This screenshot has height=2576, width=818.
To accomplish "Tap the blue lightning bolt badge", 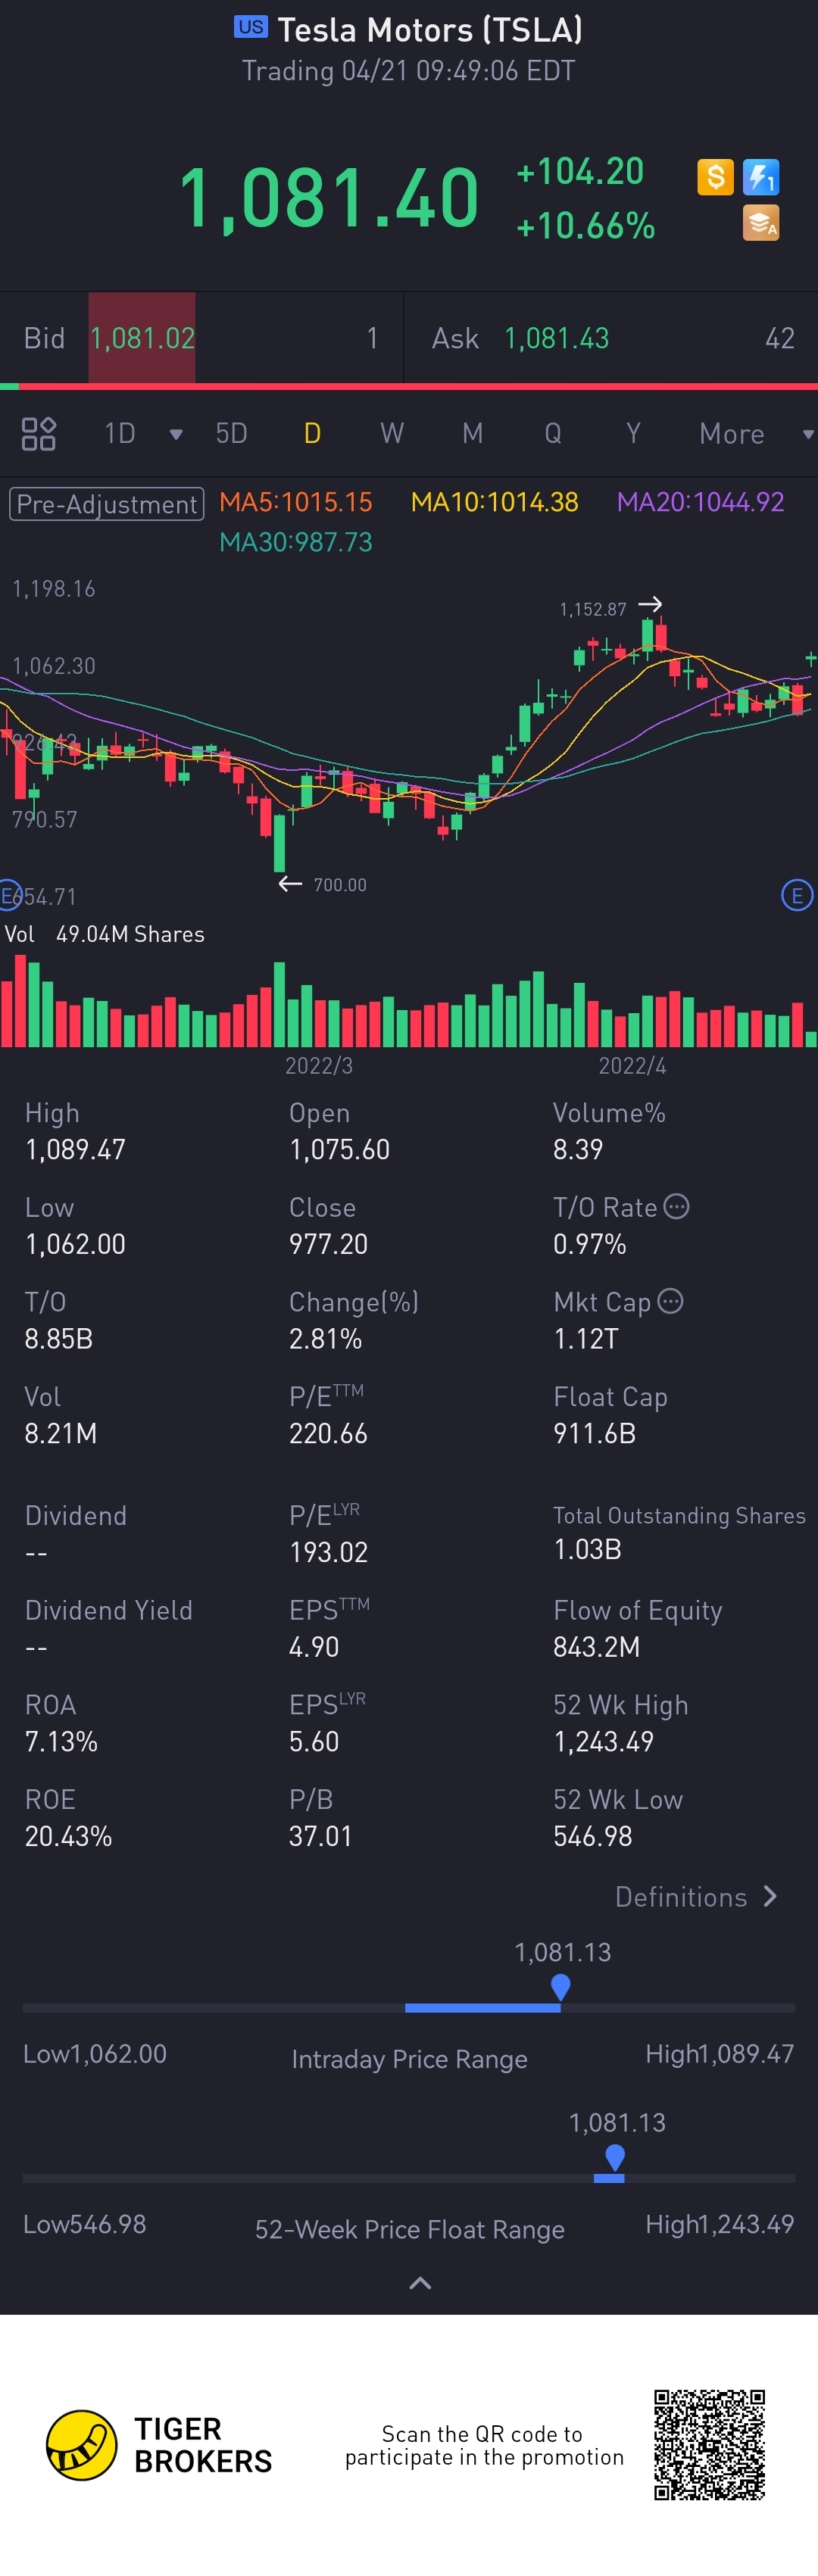I will [x=761, y=177].
